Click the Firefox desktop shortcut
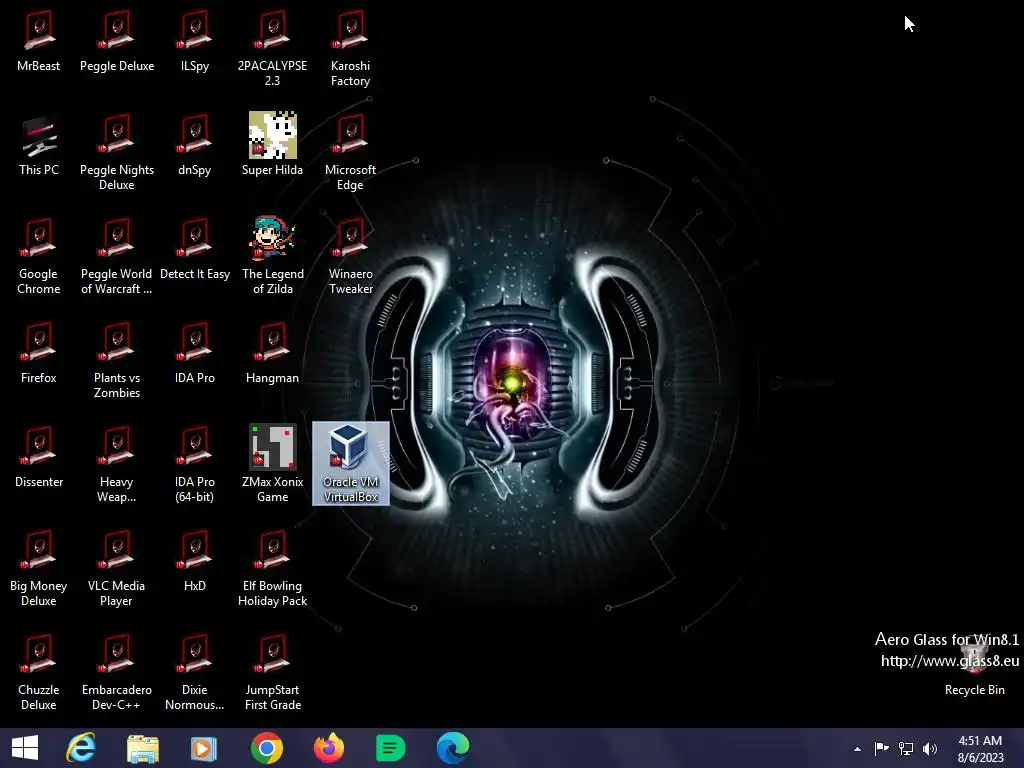 pyautogui.click(x=39, y=353)
